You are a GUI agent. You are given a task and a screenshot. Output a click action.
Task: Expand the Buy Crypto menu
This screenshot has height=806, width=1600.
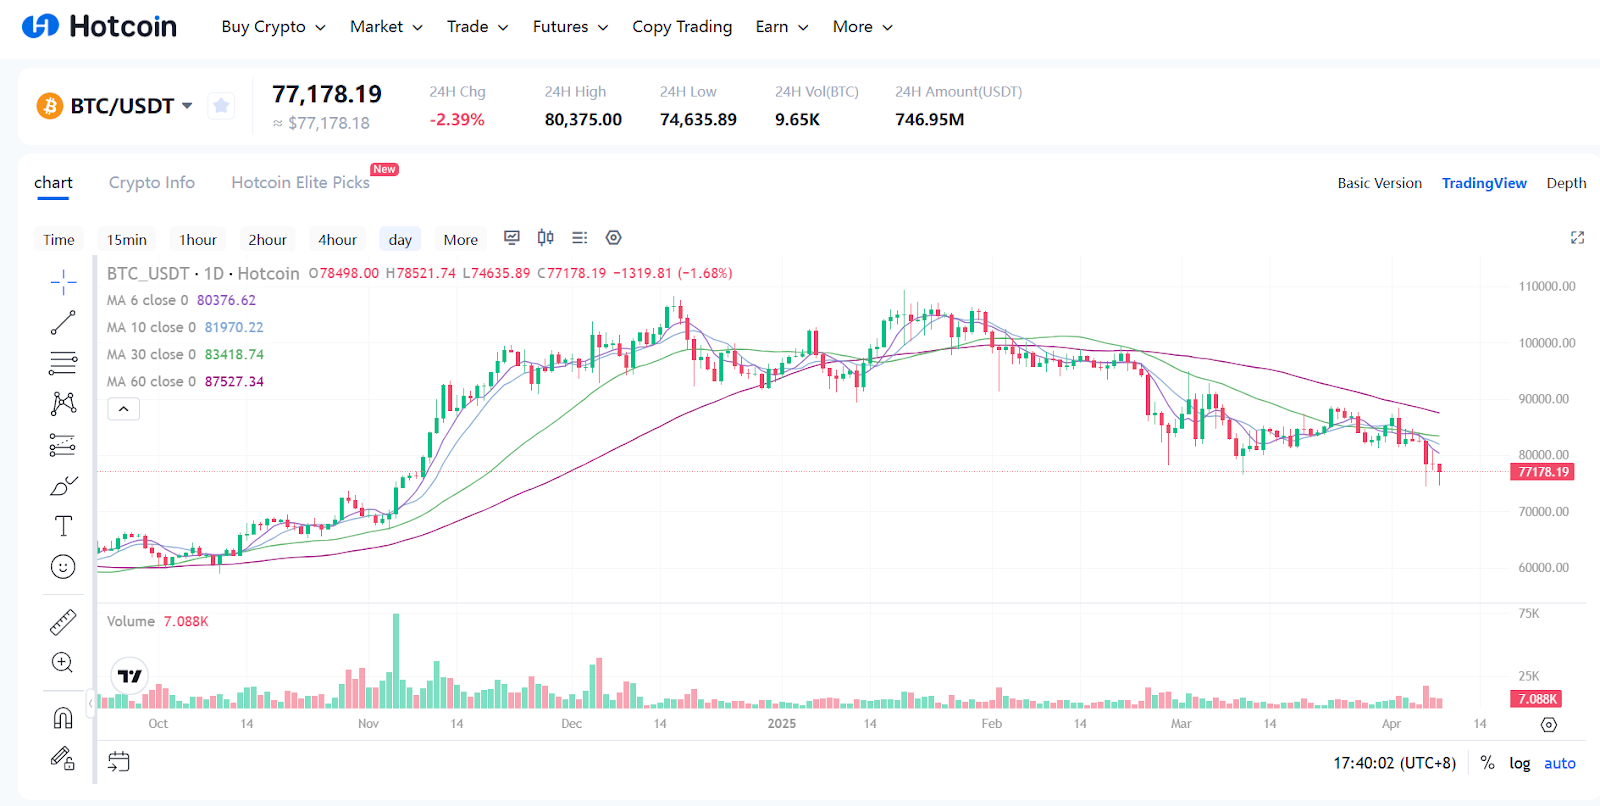coord(273,27)
